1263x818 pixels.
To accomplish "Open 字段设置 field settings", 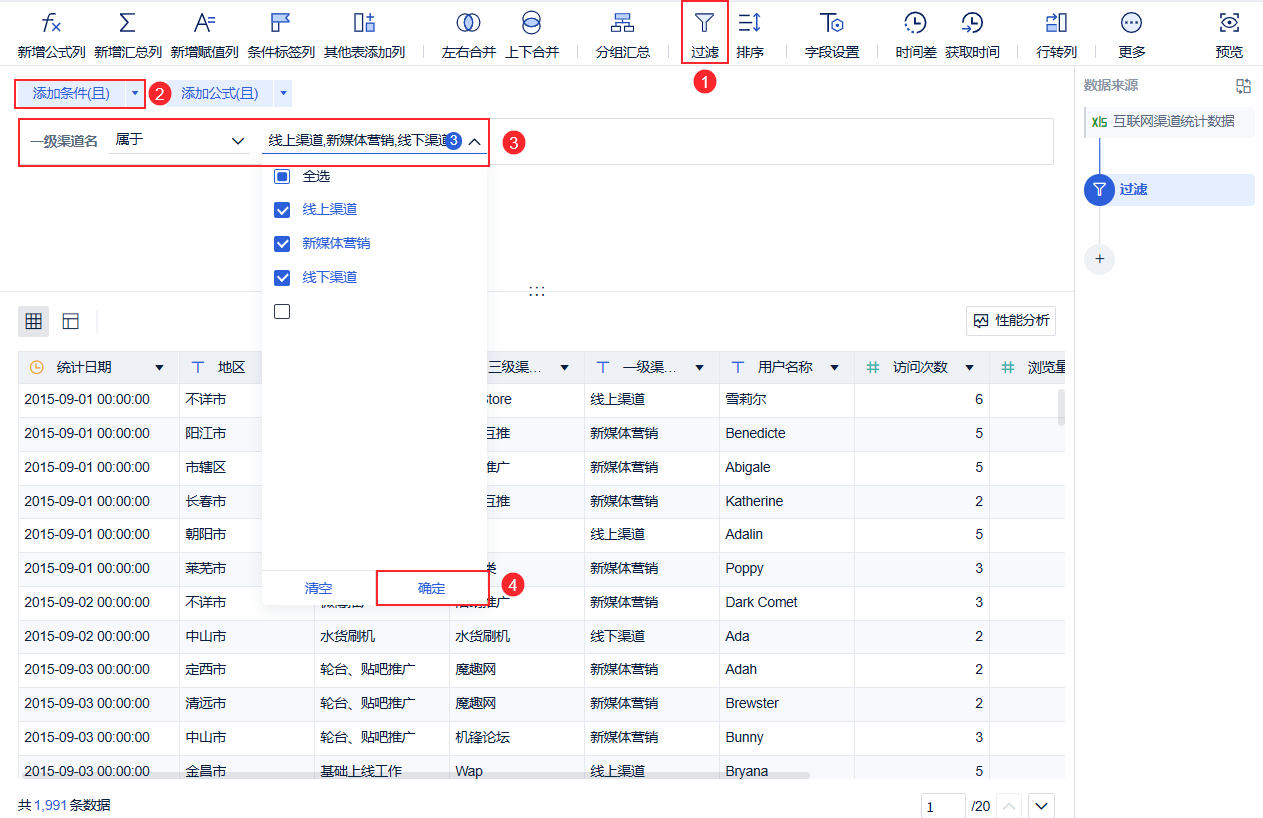I will click(x=832, y=36).
